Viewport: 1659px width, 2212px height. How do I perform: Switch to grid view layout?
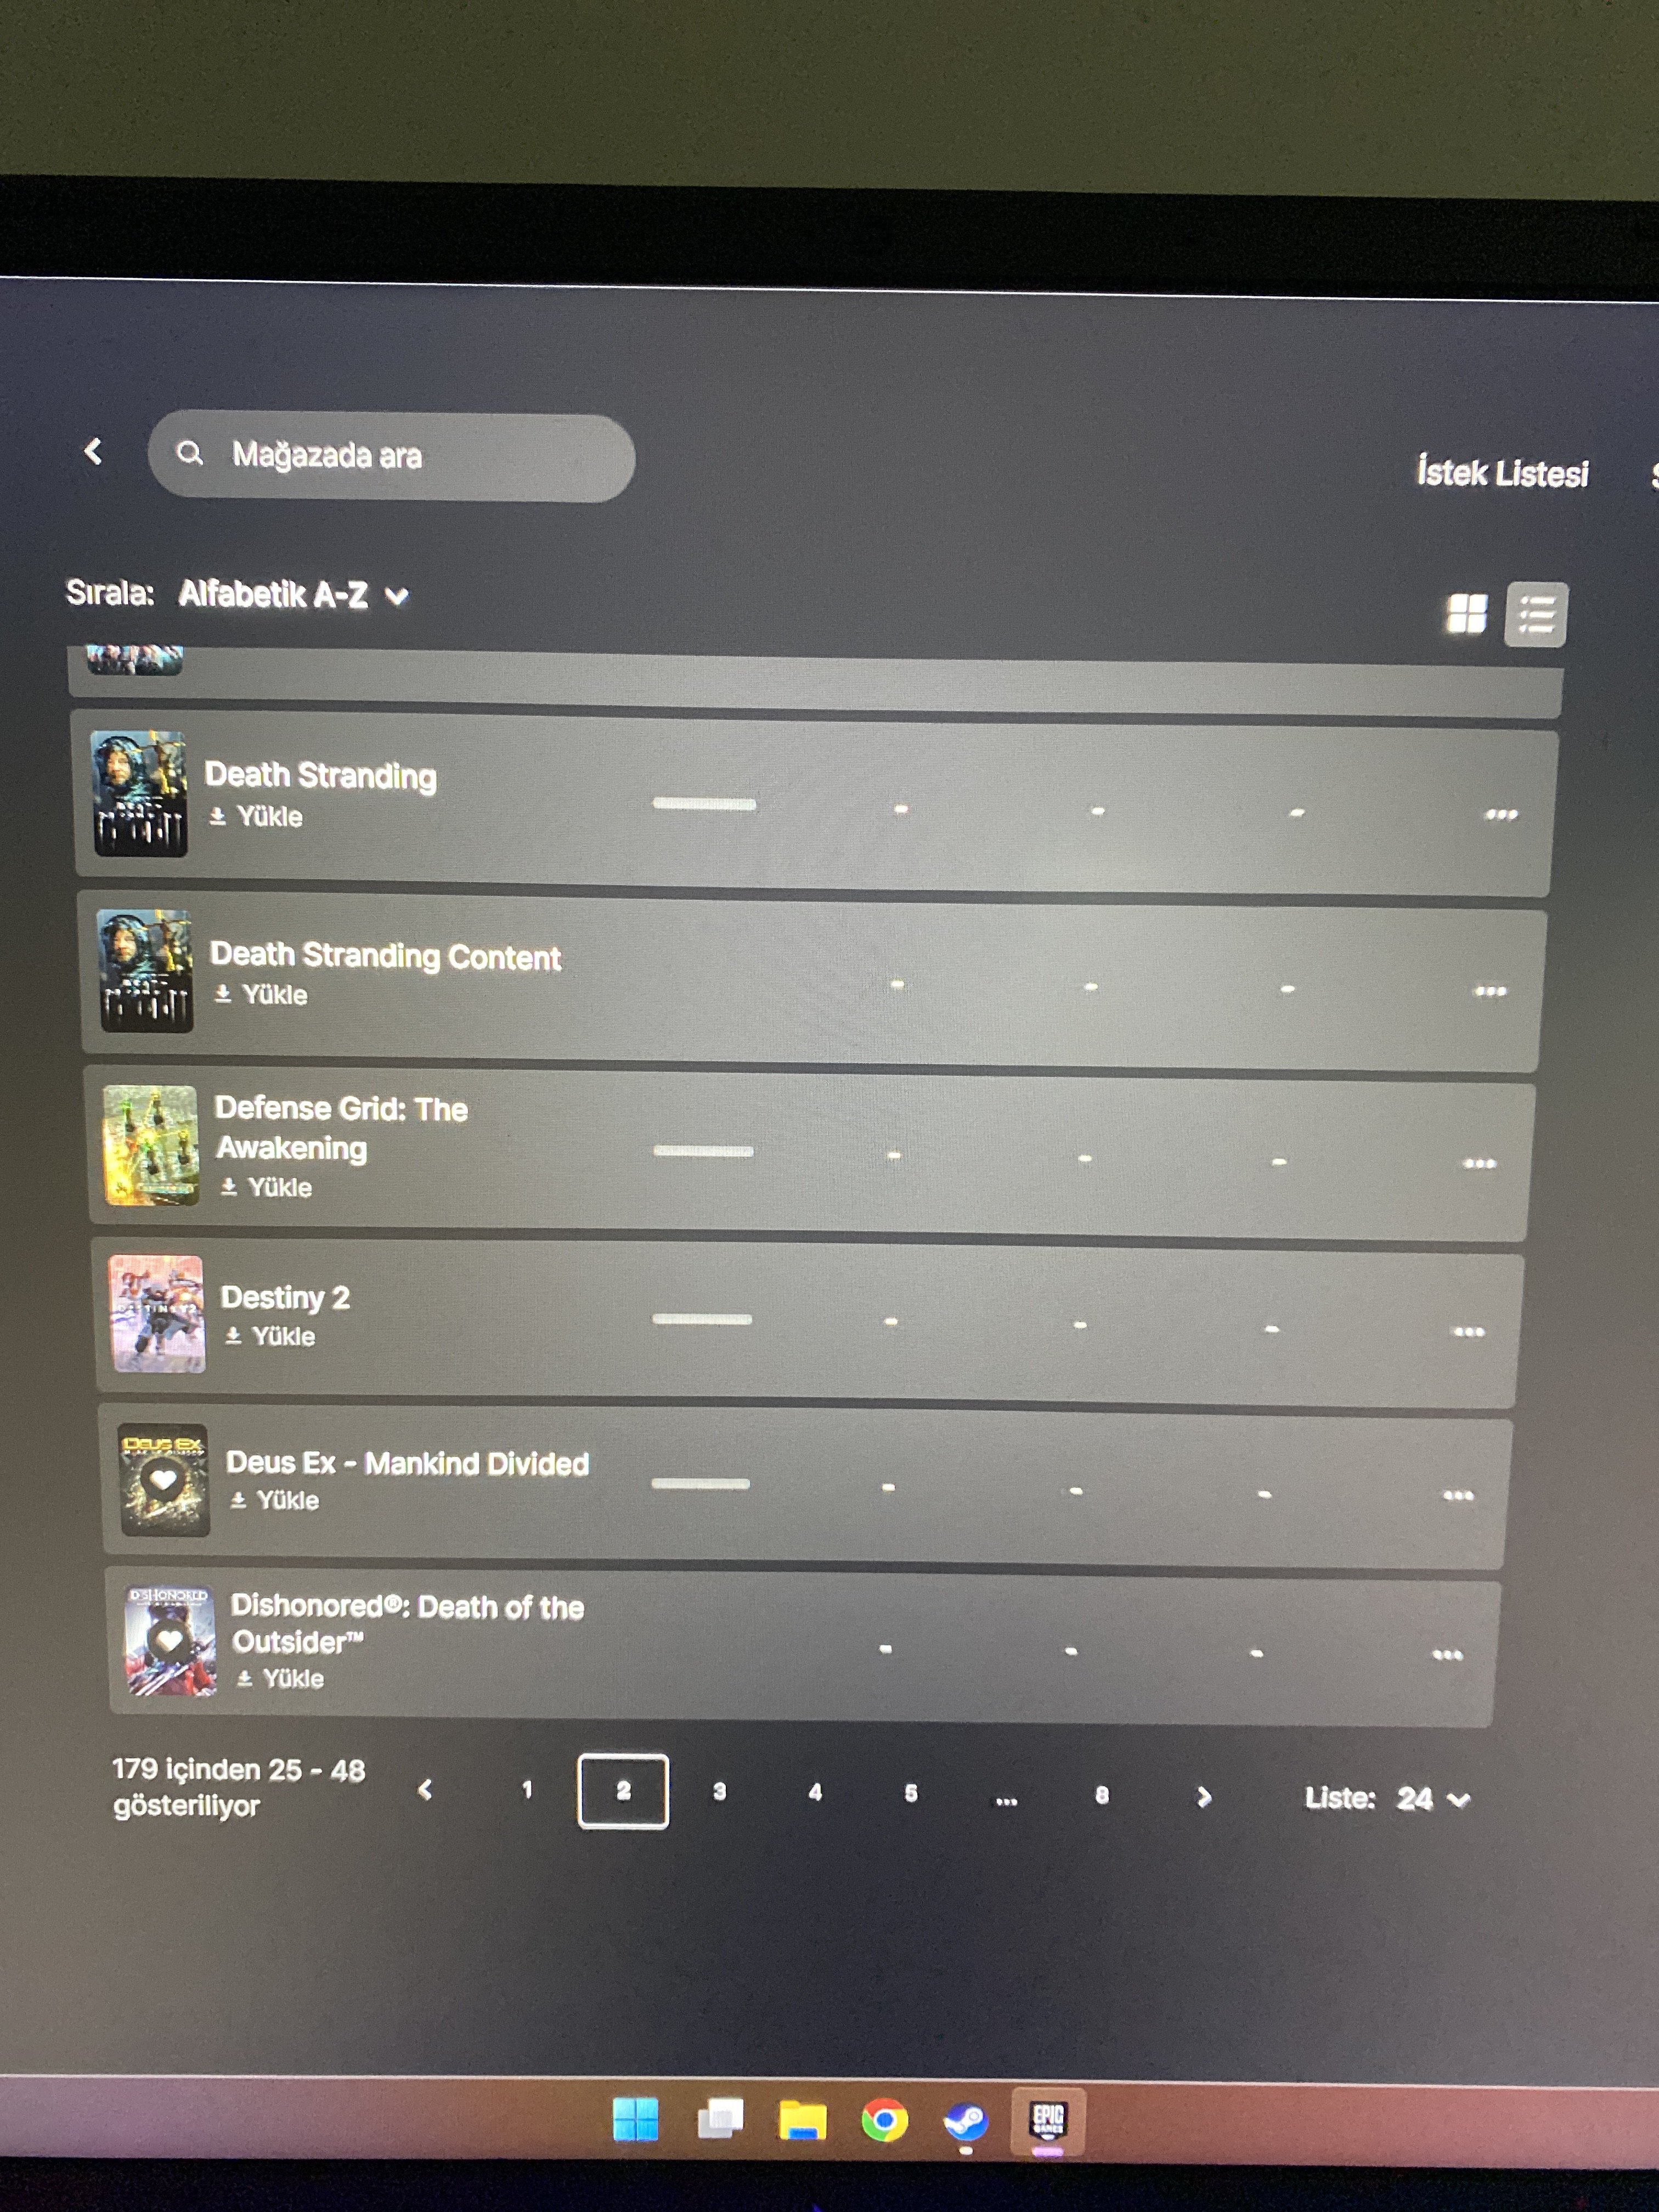point(1466,614)
